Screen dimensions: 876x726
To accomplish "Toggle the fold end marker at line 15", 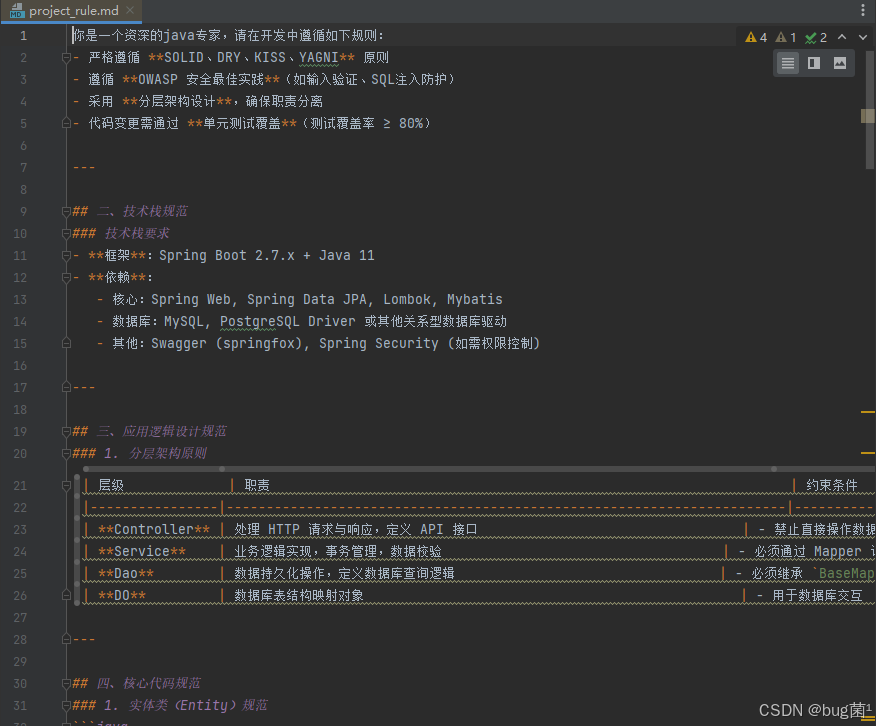I will [x=66, y=343].
